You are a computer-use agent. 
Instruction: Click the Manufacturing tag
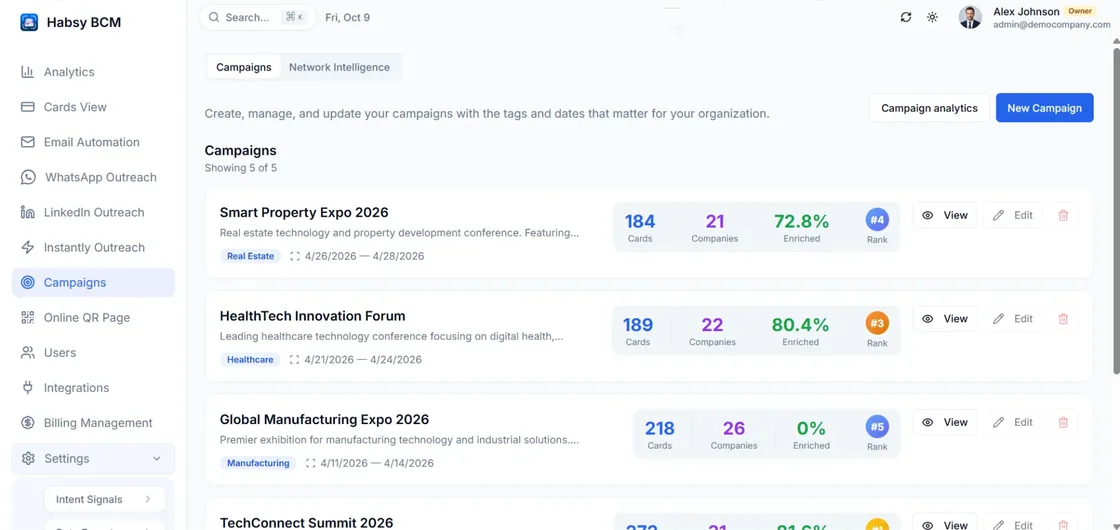coord(258,463)
